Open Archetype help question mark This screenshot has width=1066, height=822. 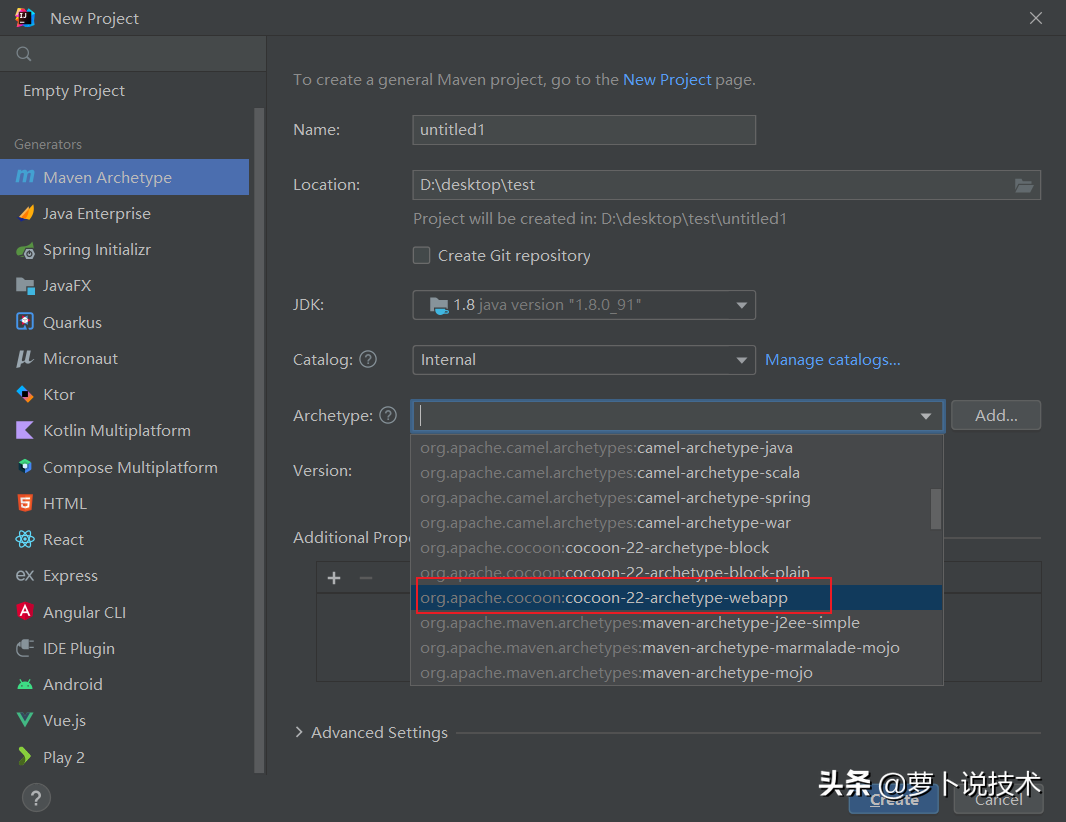(388, 415)
